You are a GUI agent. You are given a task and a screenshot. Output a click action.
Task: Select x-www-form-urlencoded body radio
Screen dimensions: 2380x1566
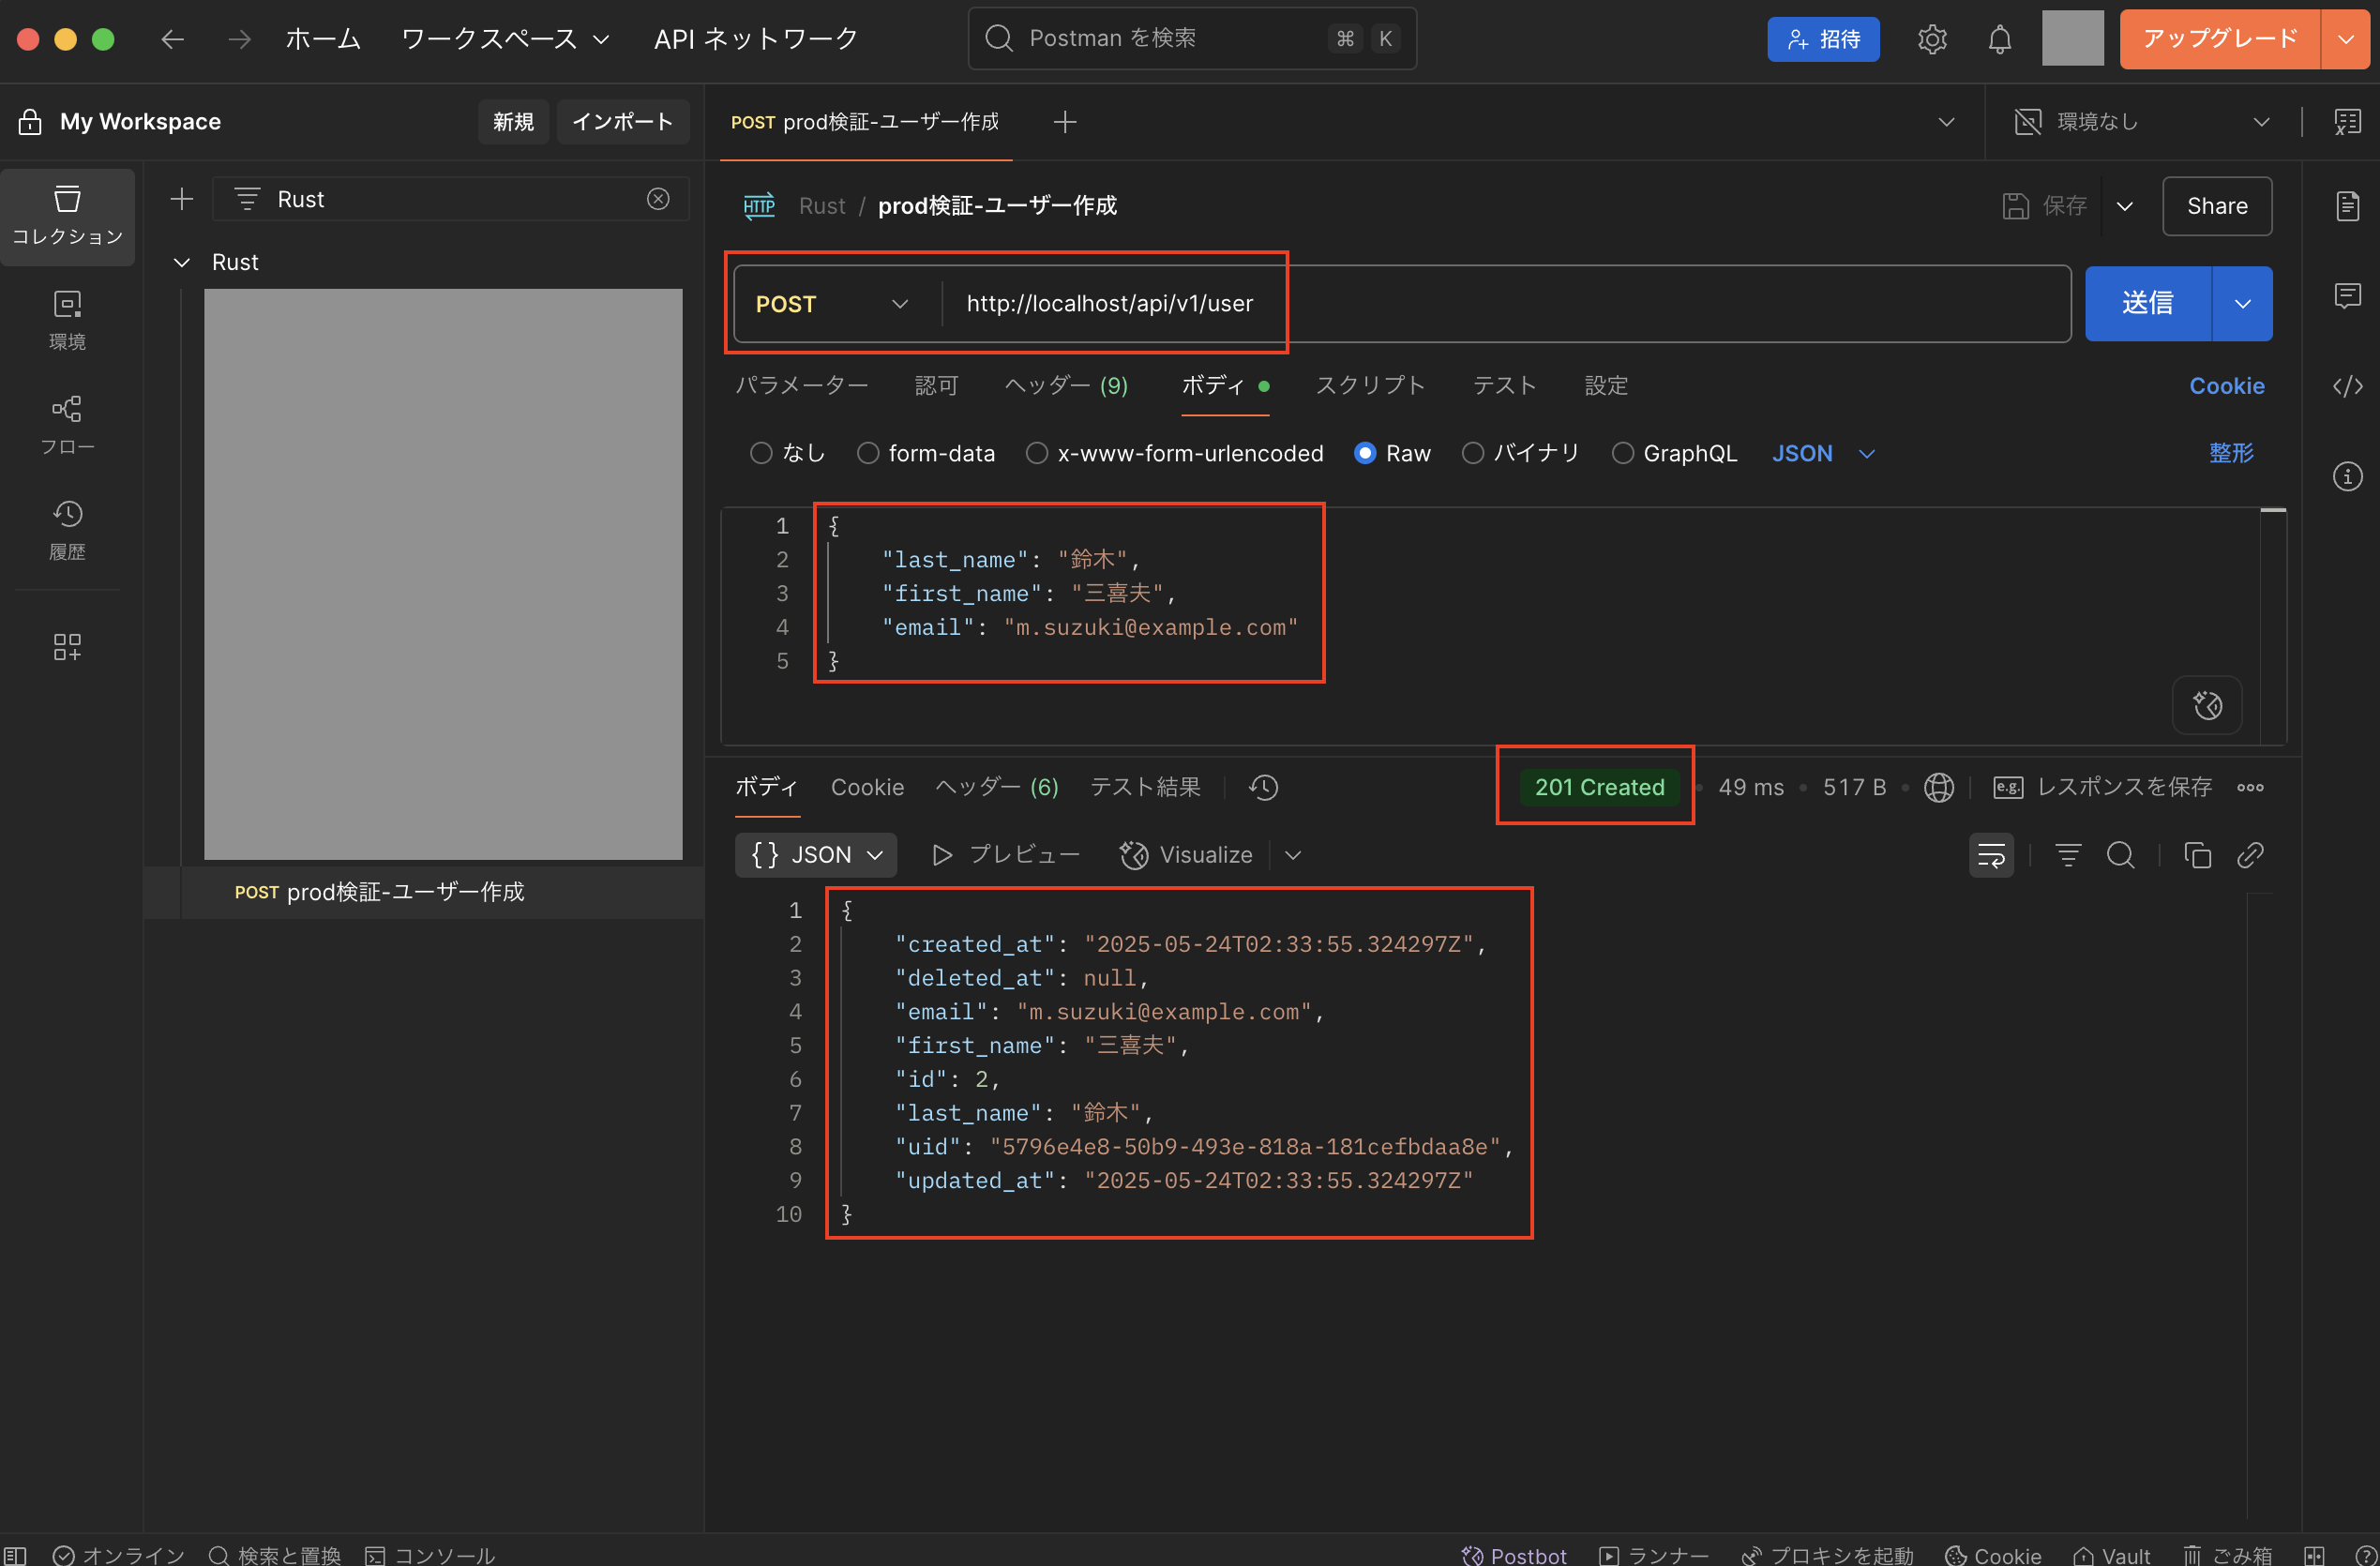click(1037, 453)
